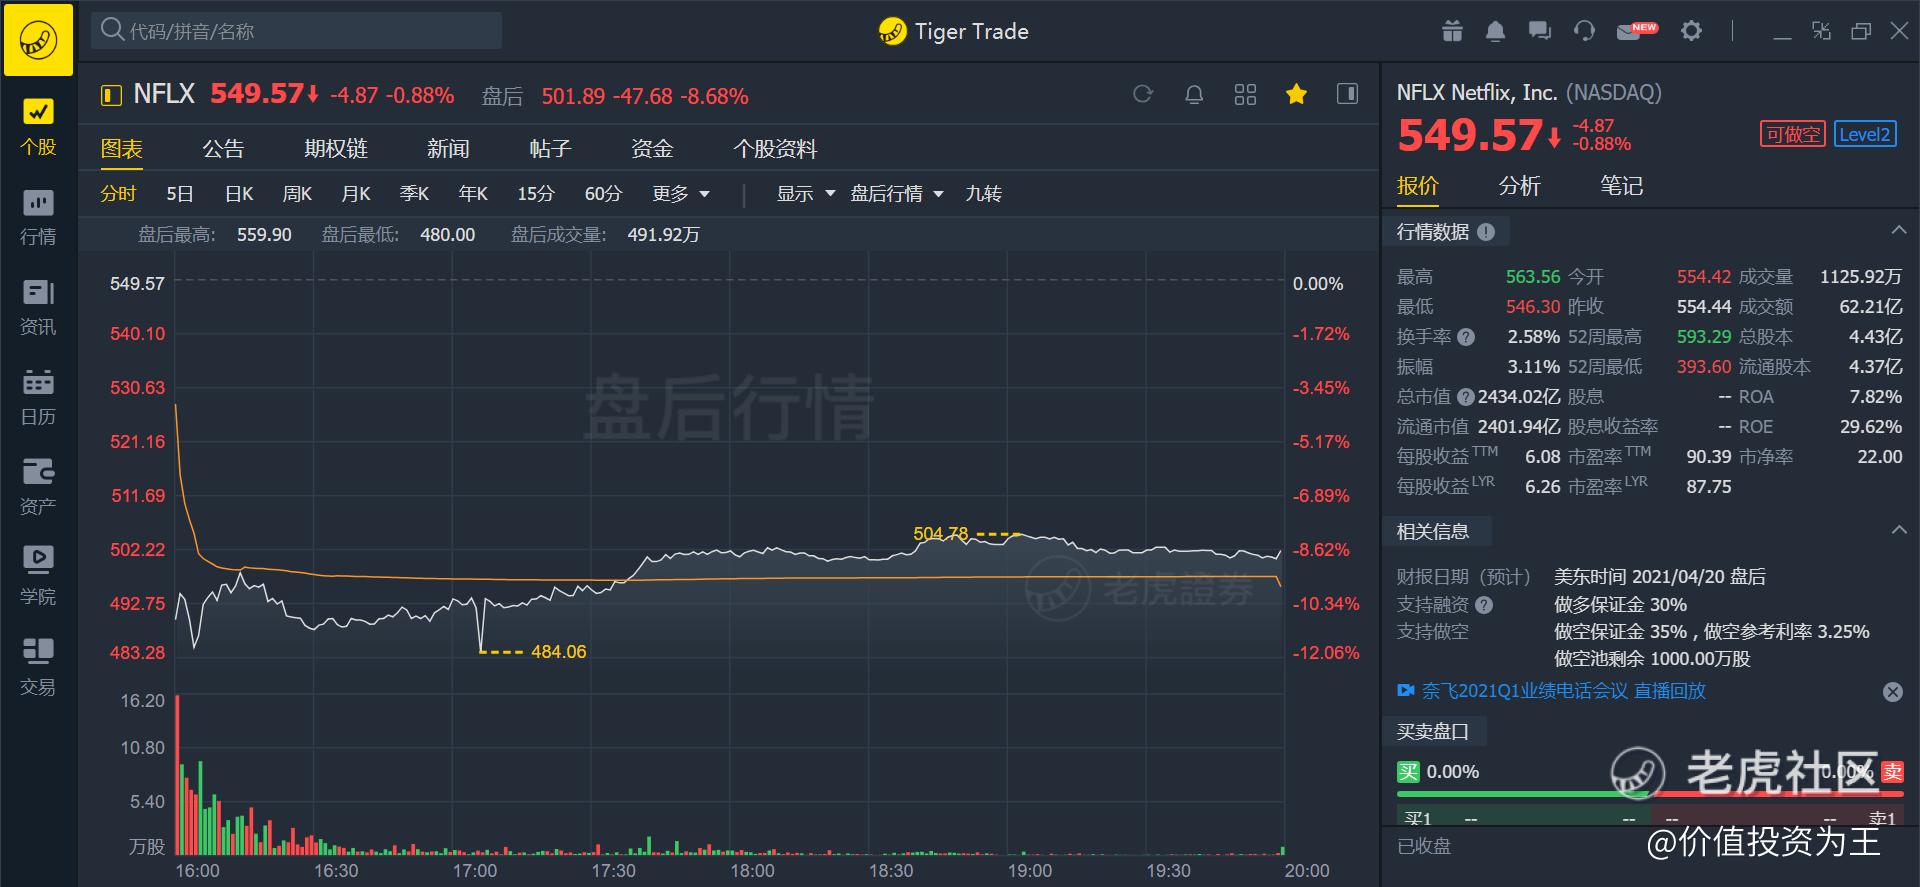Screen dimensions: 1920x887
Task: Open the multi-chart grid layout icon
Action: 1245,94
